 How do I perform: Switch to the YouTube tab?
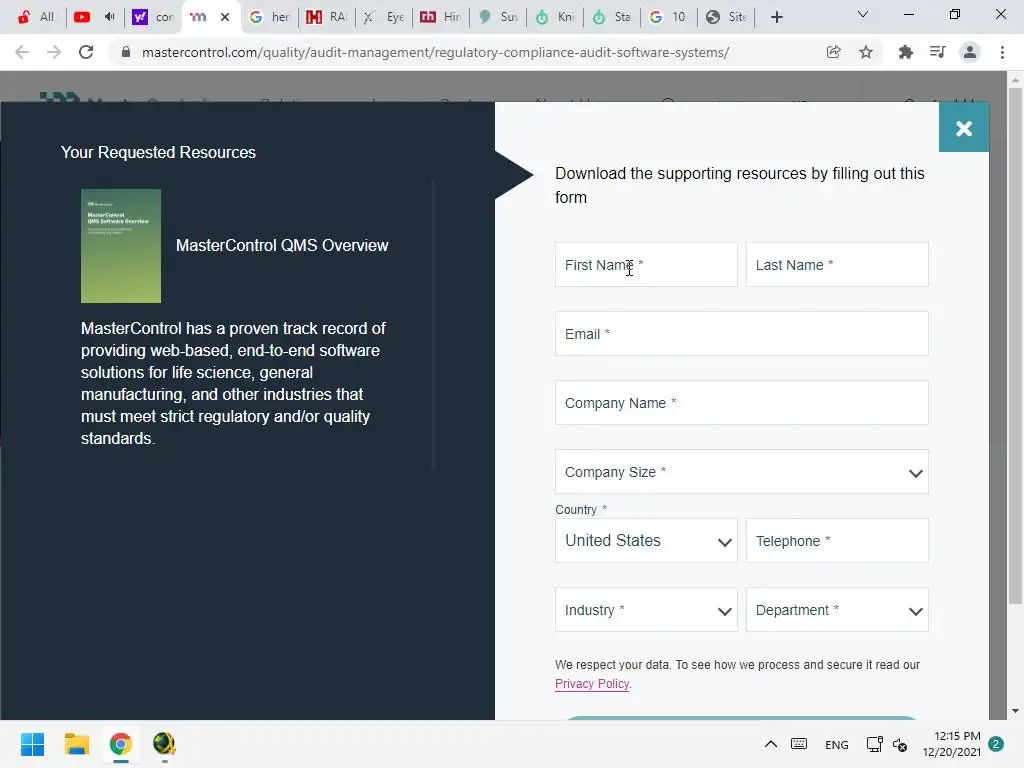point(82,17)
